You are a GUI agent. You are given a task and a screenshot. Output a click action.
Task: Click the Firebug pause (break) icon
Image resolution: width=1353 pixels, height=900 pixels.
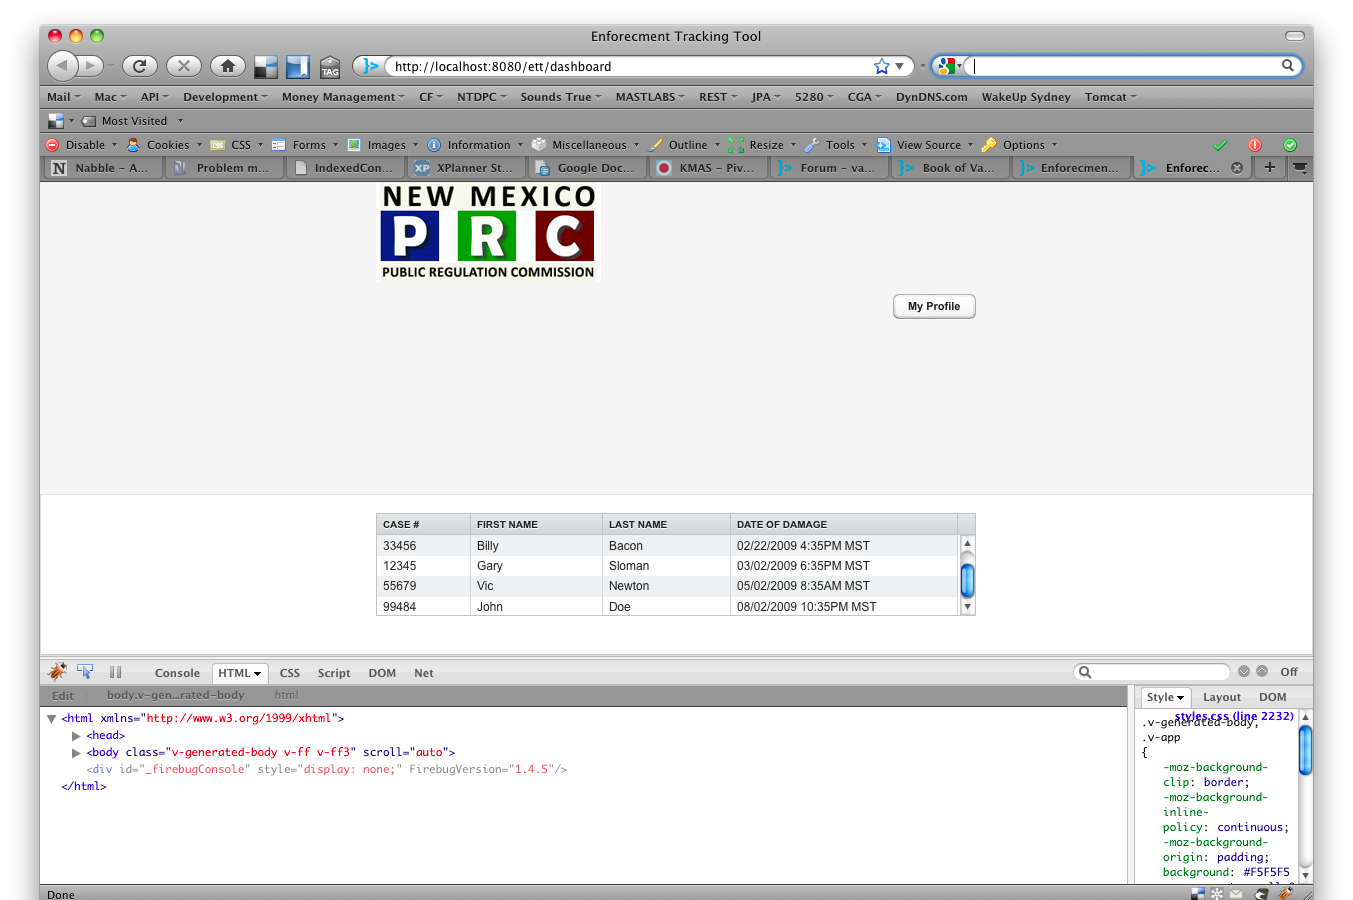115,673
